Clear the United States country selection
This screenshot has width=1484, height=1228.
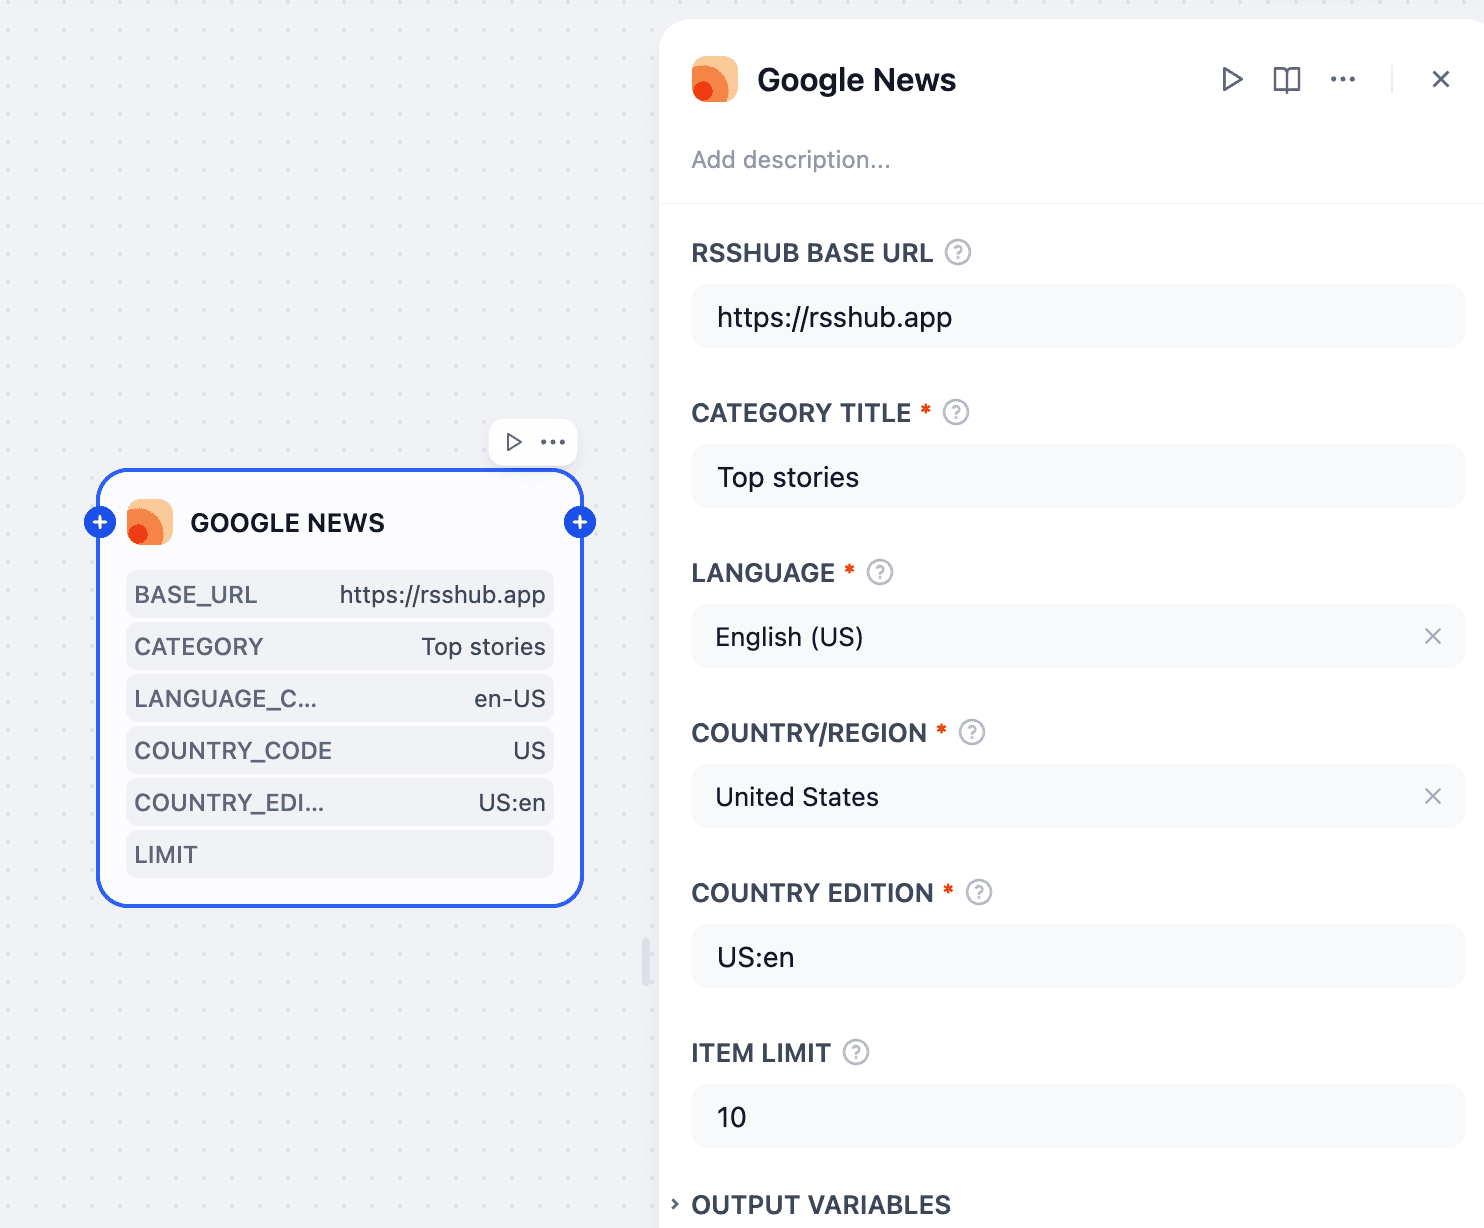(1432, 796)
